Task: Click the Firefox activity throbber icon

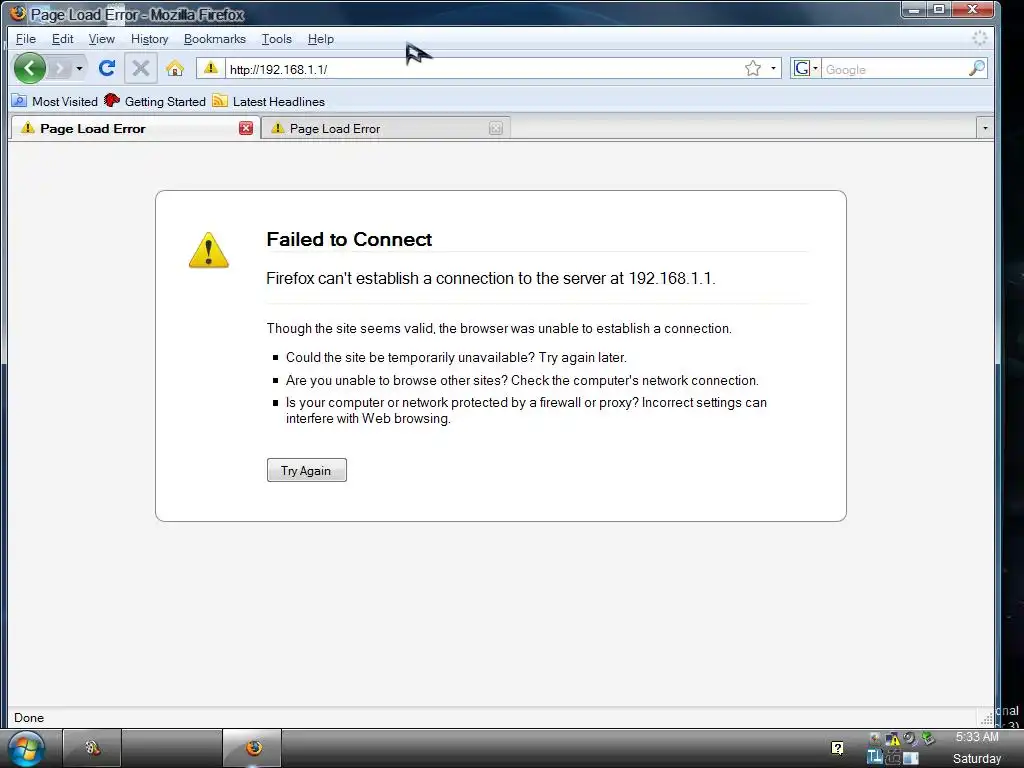Action: 980,39
